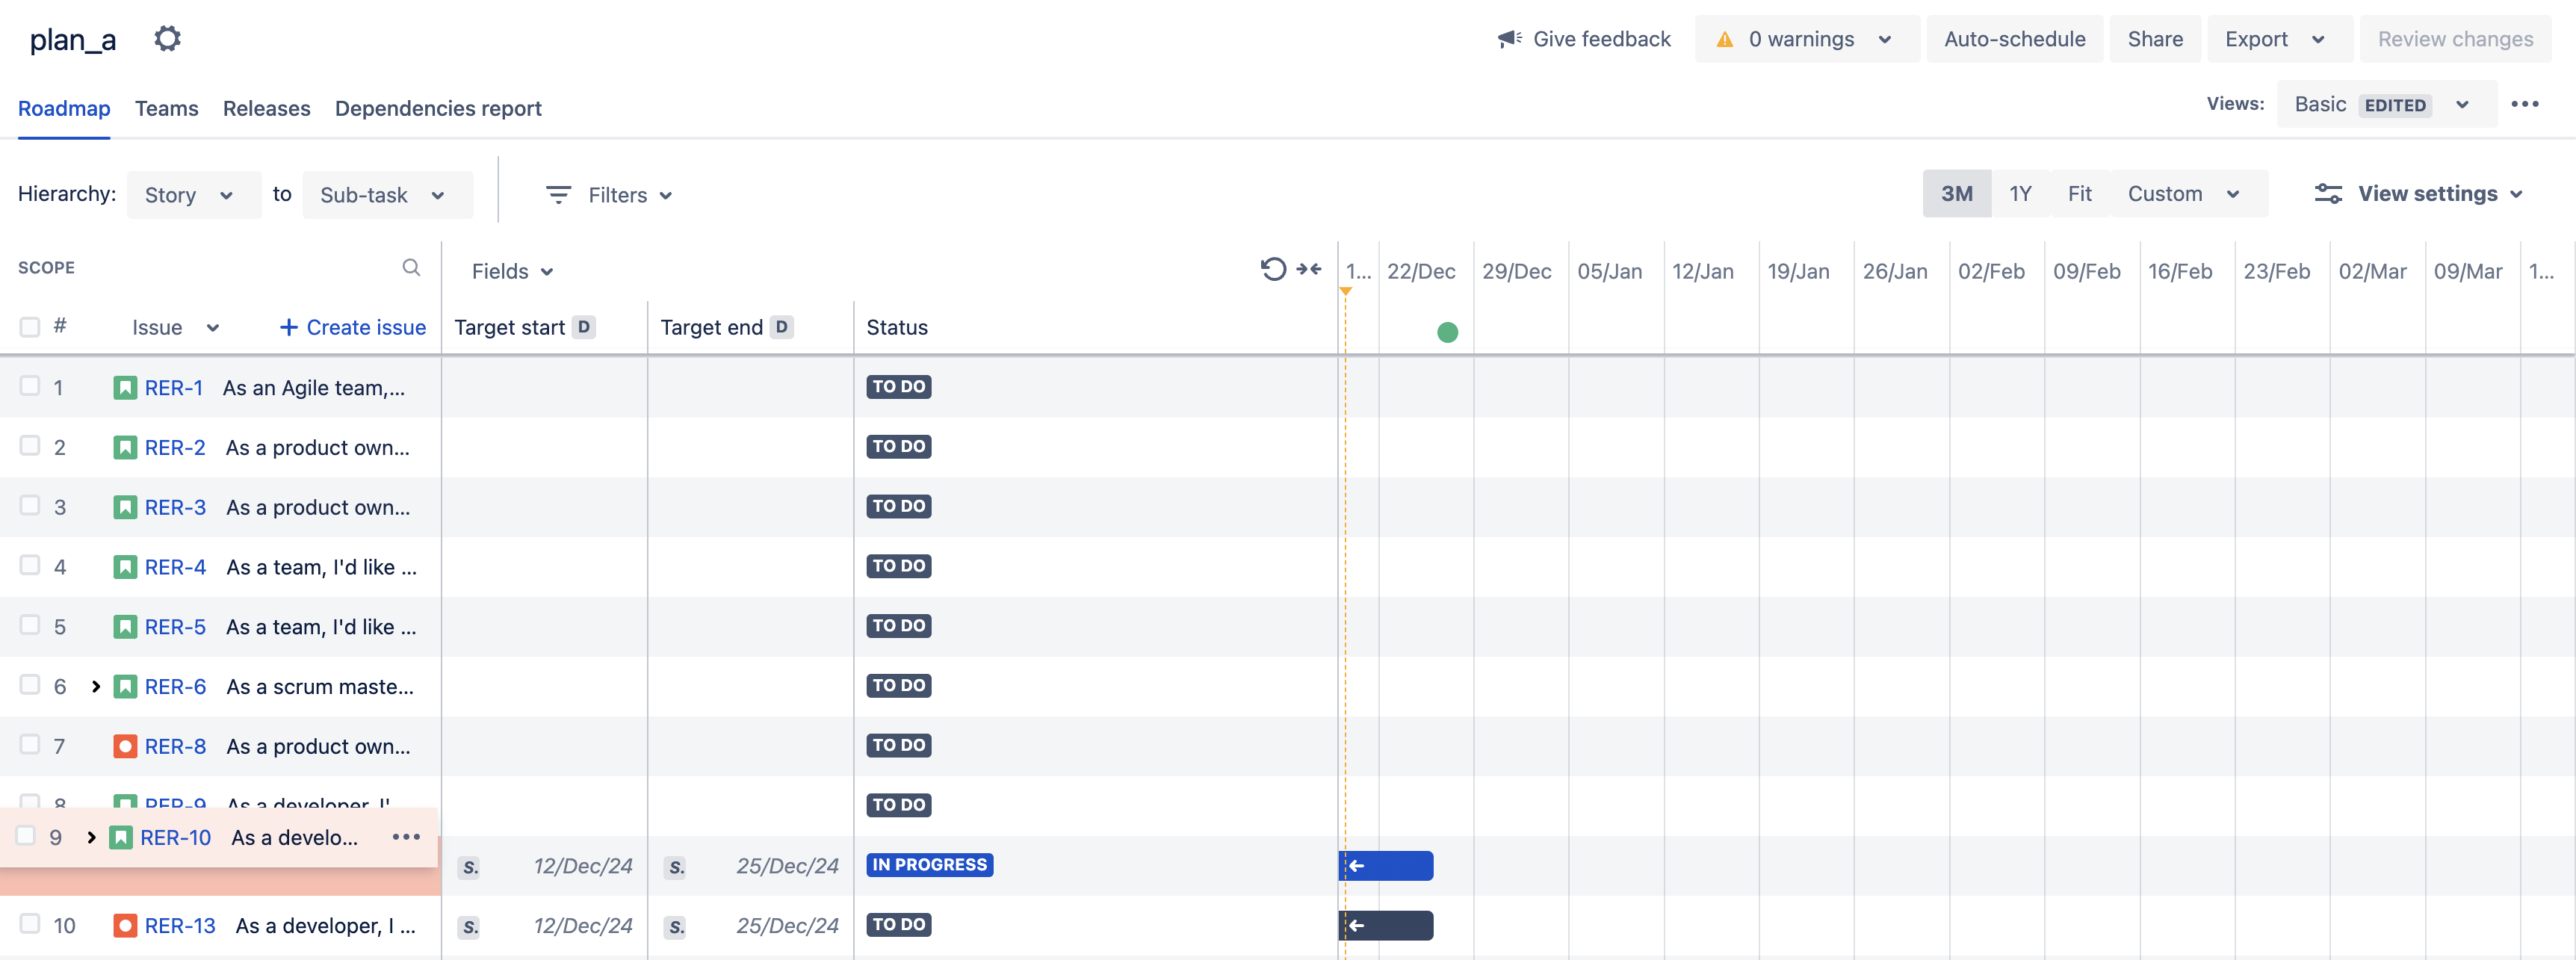Open the Dependencies report tab
Viewport: 2576px width, 960px height.
(x=438, y=108)
